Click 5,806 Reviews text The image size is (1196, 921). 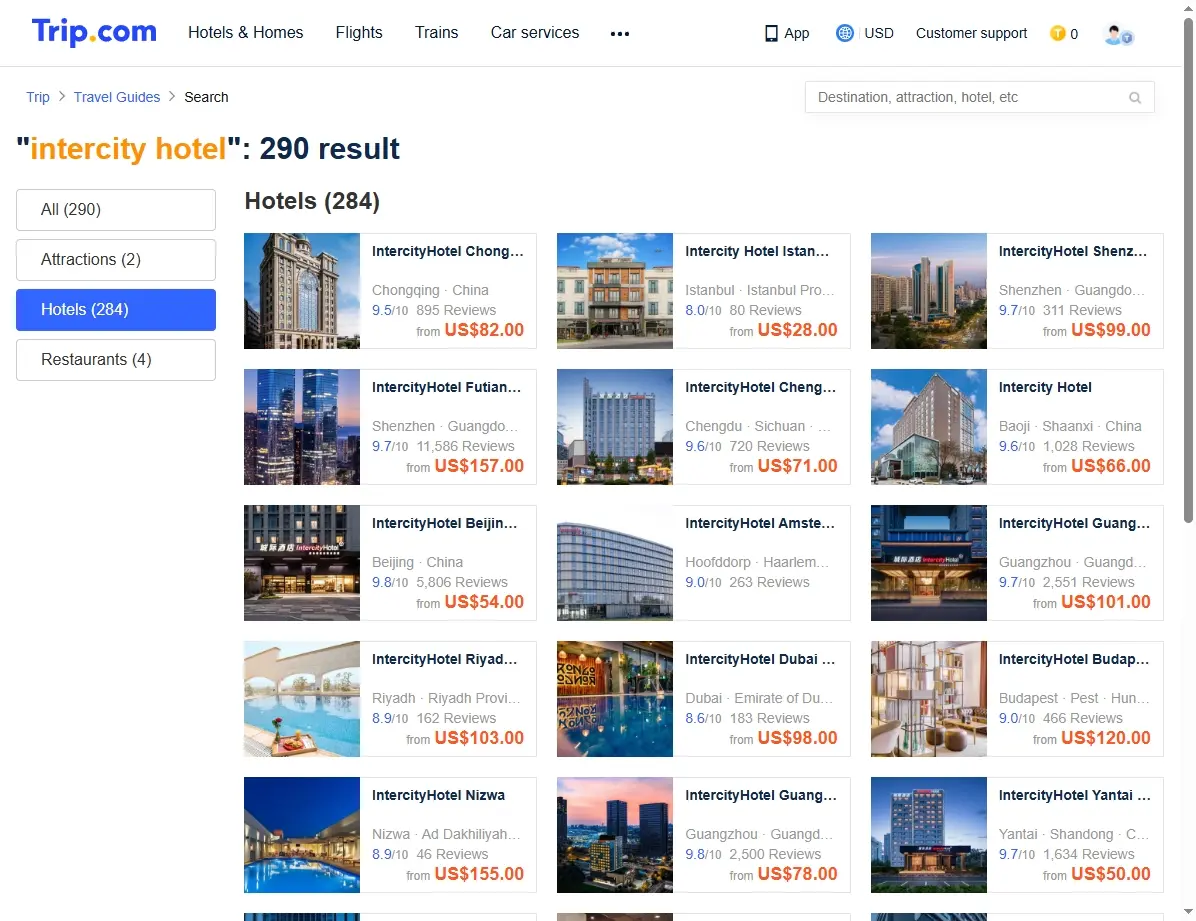pos(461,582)
